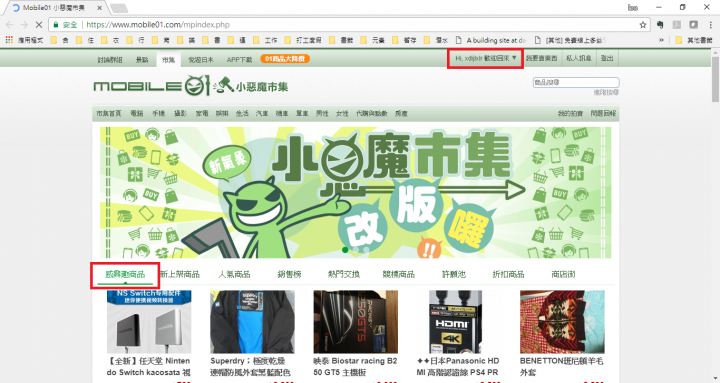Image resolution: width=720 pixels, height=383 pixels.
Task: Click the 商品搜尋 search box
Action: pyautogui.click(x=576, y=82)
